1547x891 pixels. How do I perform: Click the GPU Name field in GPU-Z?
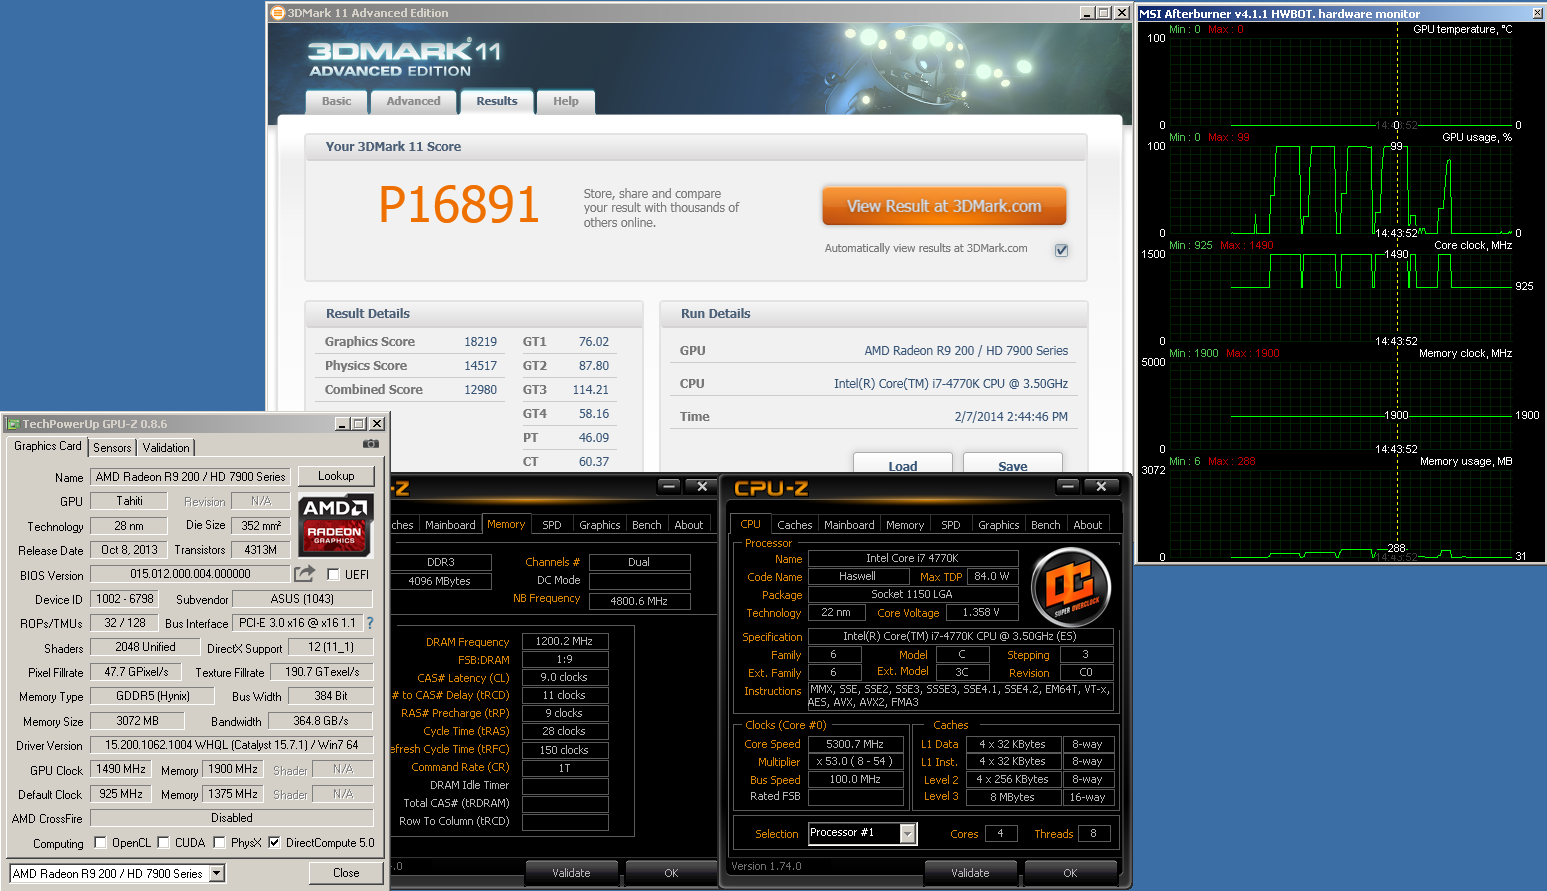(191, 477)
